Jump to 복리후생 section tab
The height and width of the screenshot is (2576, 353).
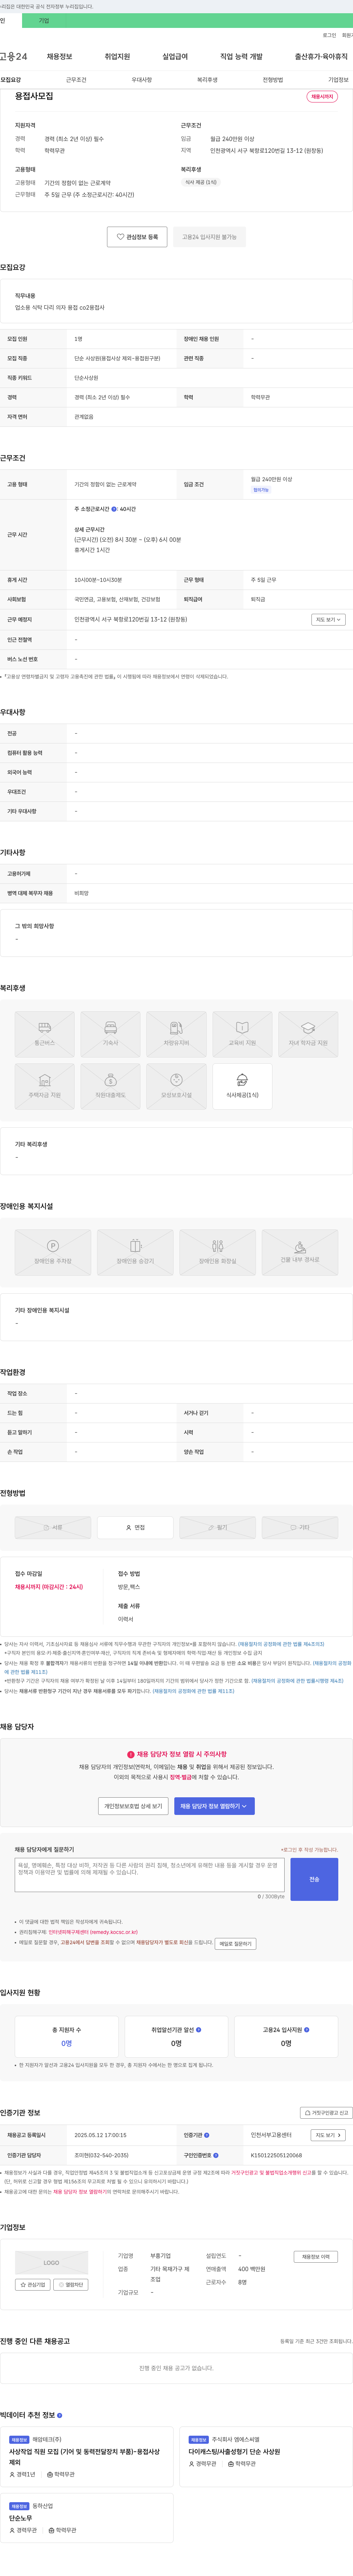coord(207,80)
